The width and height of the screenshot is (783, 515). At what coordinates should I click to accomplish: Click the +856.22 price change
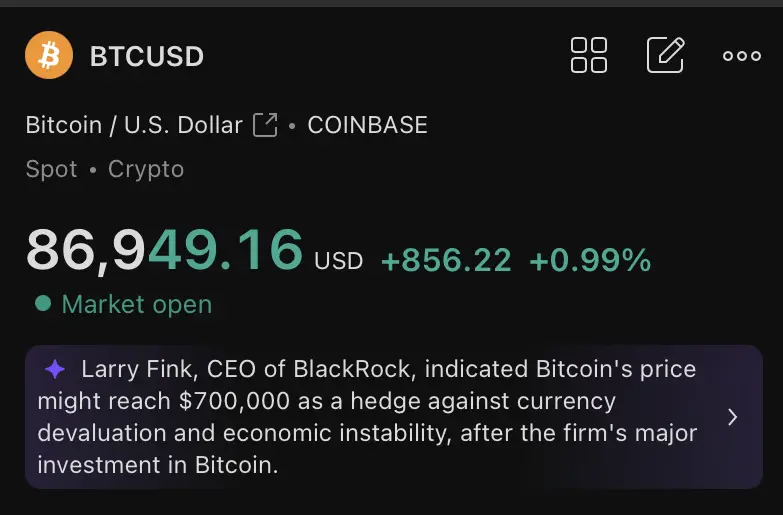coord(446,260)
